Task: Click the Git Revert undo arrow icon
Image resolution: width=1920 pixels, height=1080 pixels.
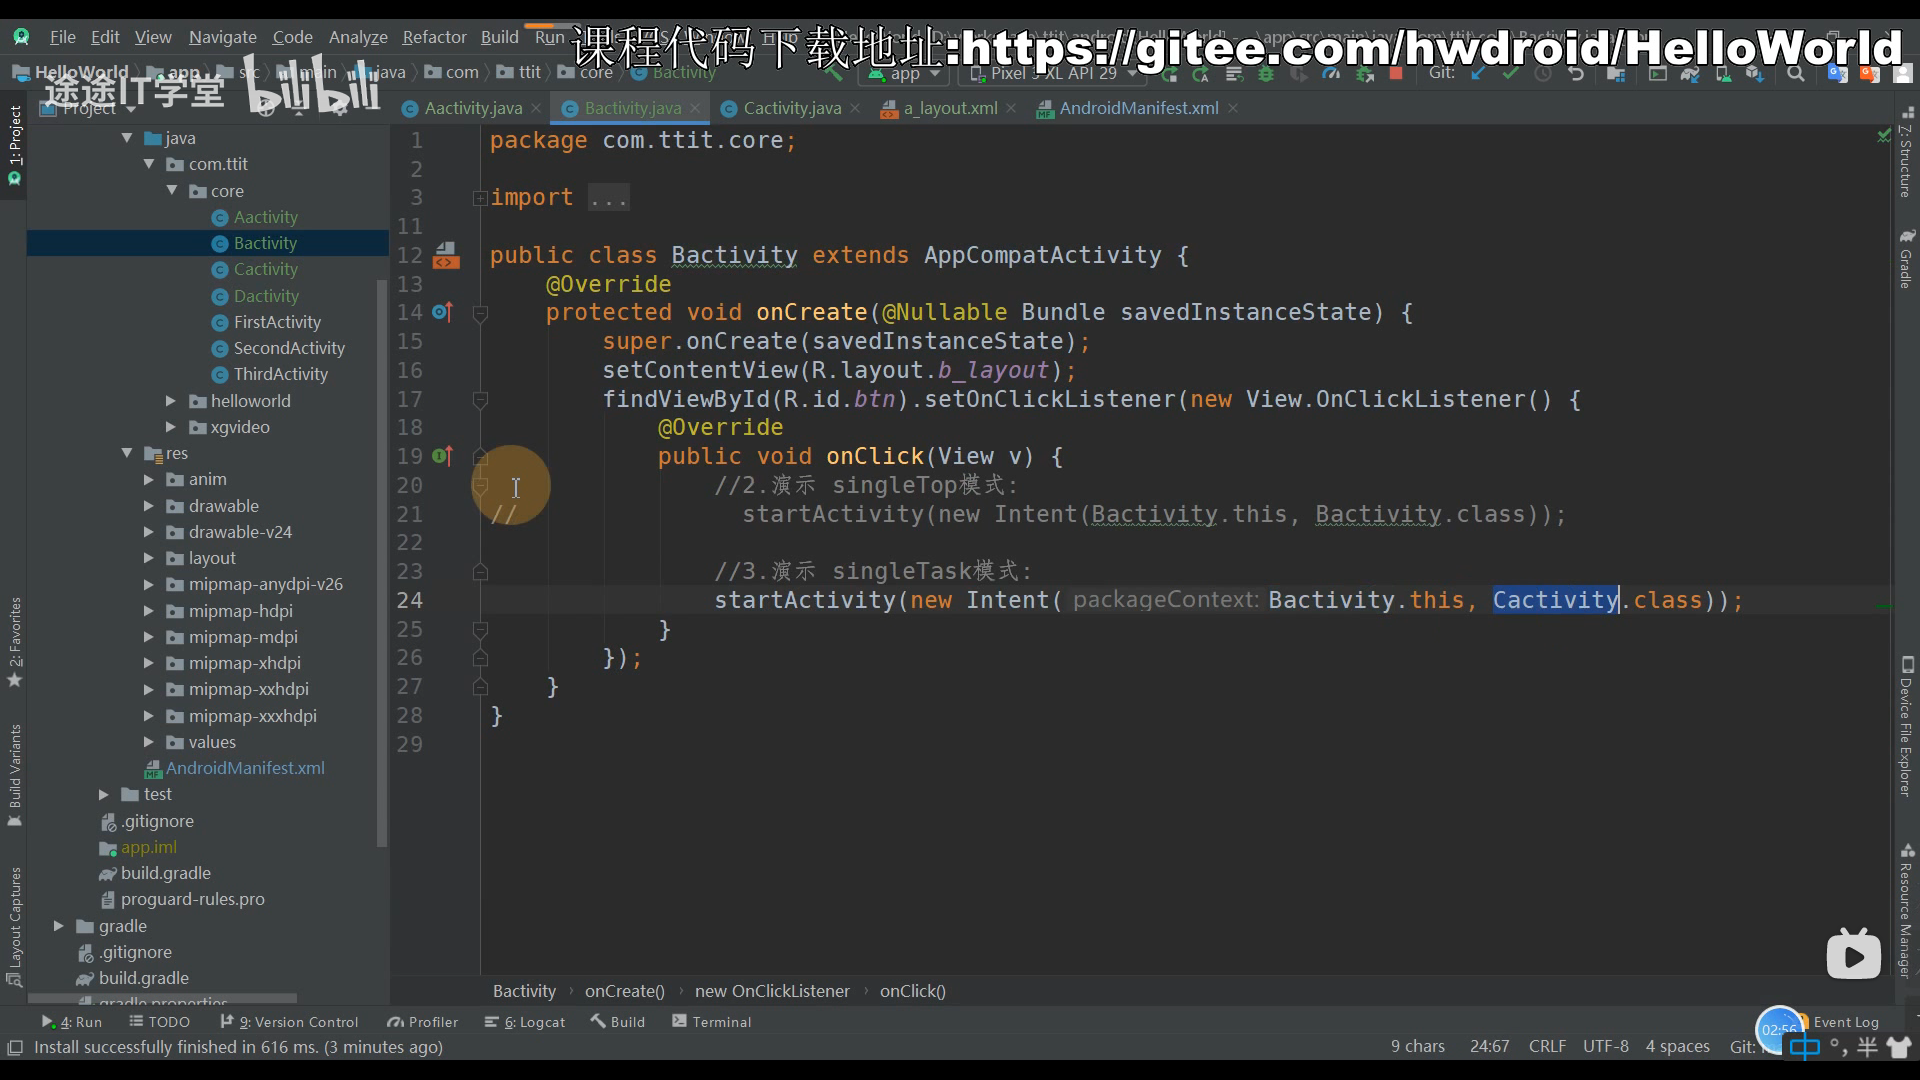Action: pyautogui.click(x=1576, y=74)
